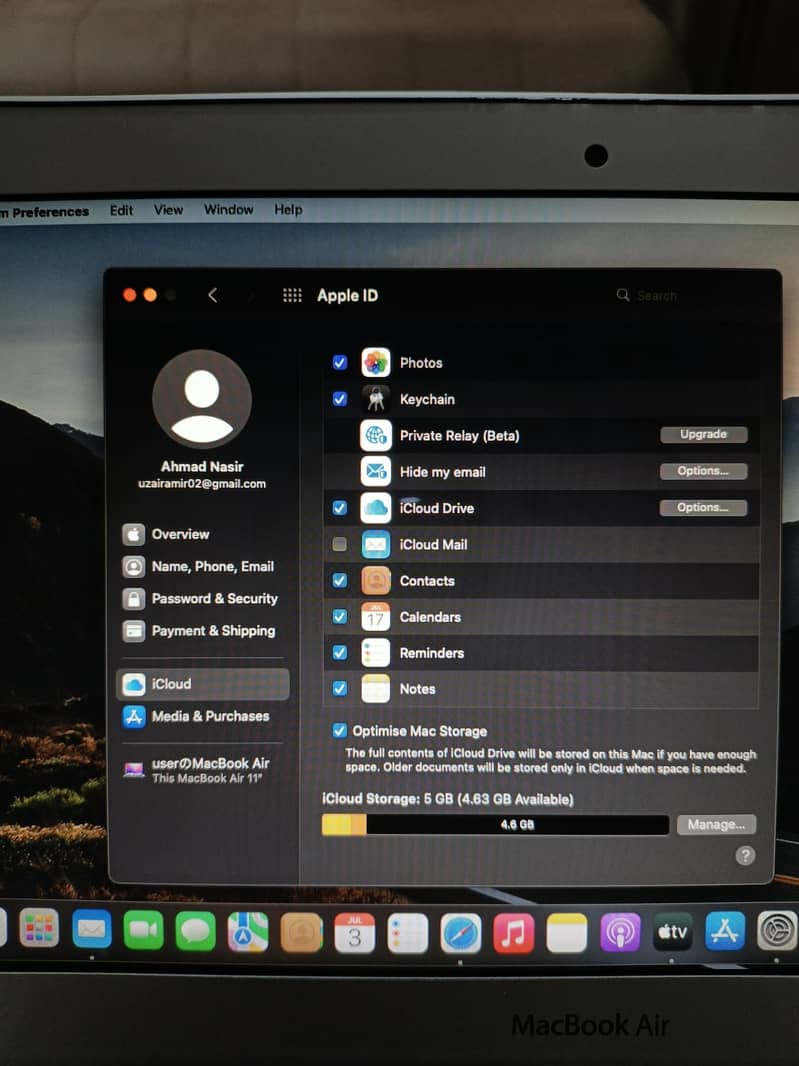This screenshot has width=799, height=1066.
Task: Click the Photos app icon in list
Action: click(x=375, y=362)
